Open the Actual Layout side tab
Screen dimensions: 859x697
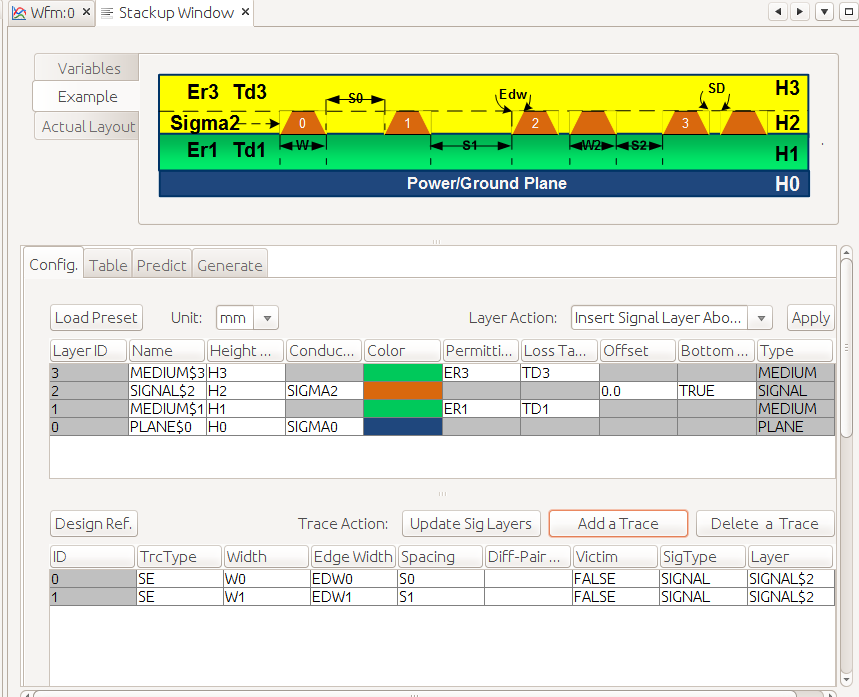(x=88, y=127)
